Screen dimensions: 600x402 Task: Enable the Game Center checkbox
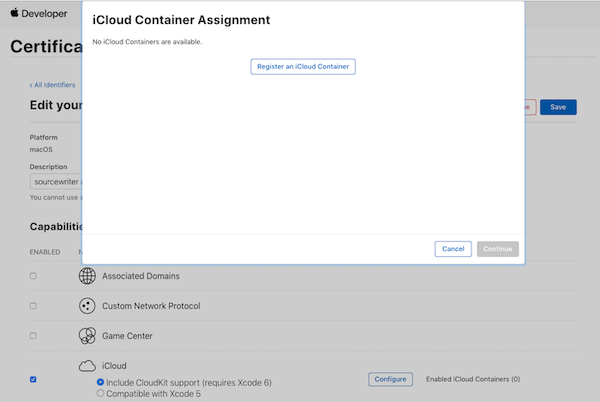pos(33,336)
